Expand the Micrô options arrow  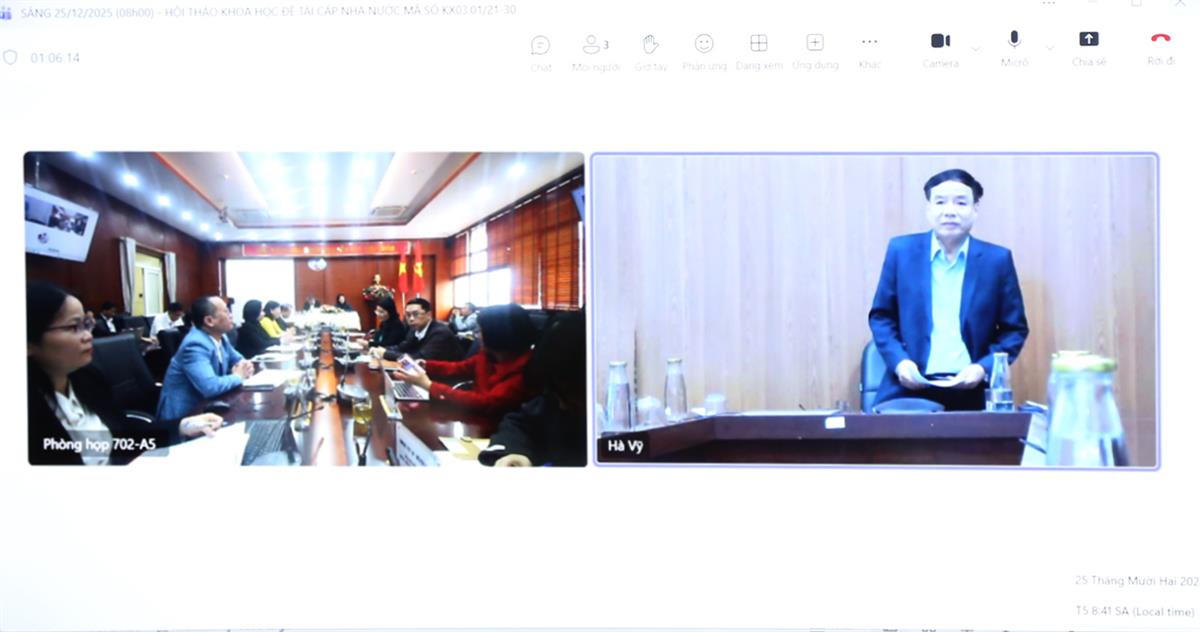pos(1049,48)
